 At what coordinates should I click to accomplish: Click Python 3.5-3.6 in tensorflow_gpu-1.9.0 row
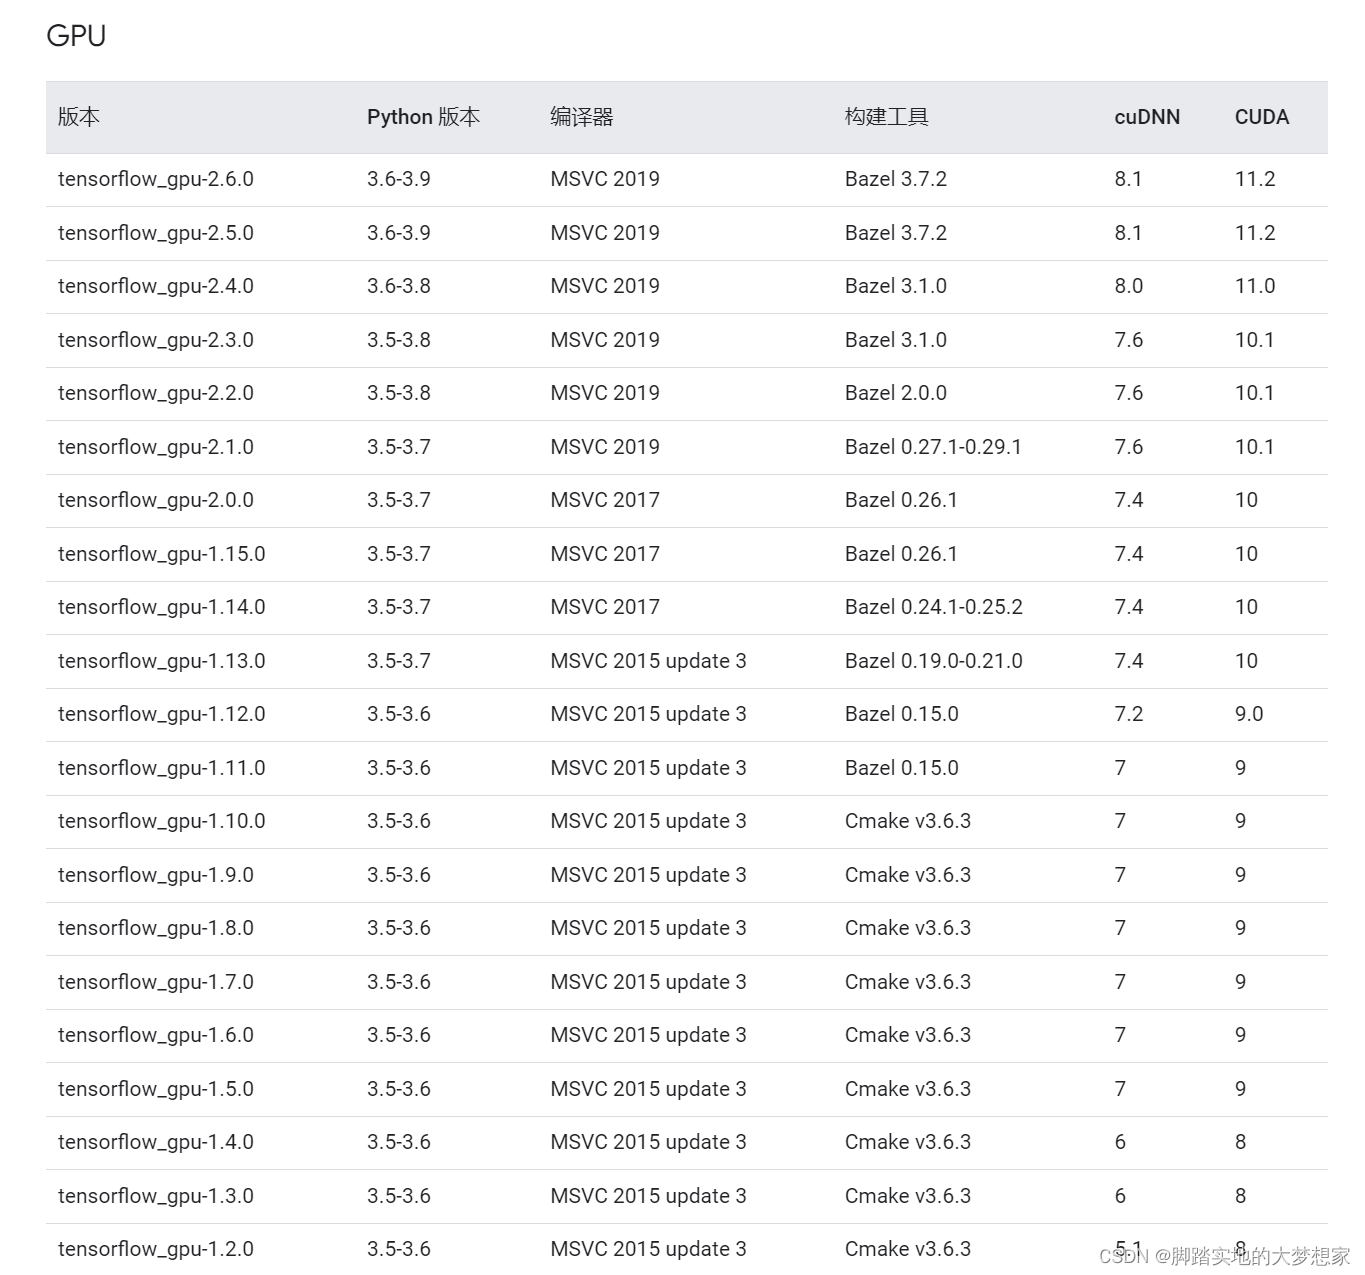[x=399, y=875]
